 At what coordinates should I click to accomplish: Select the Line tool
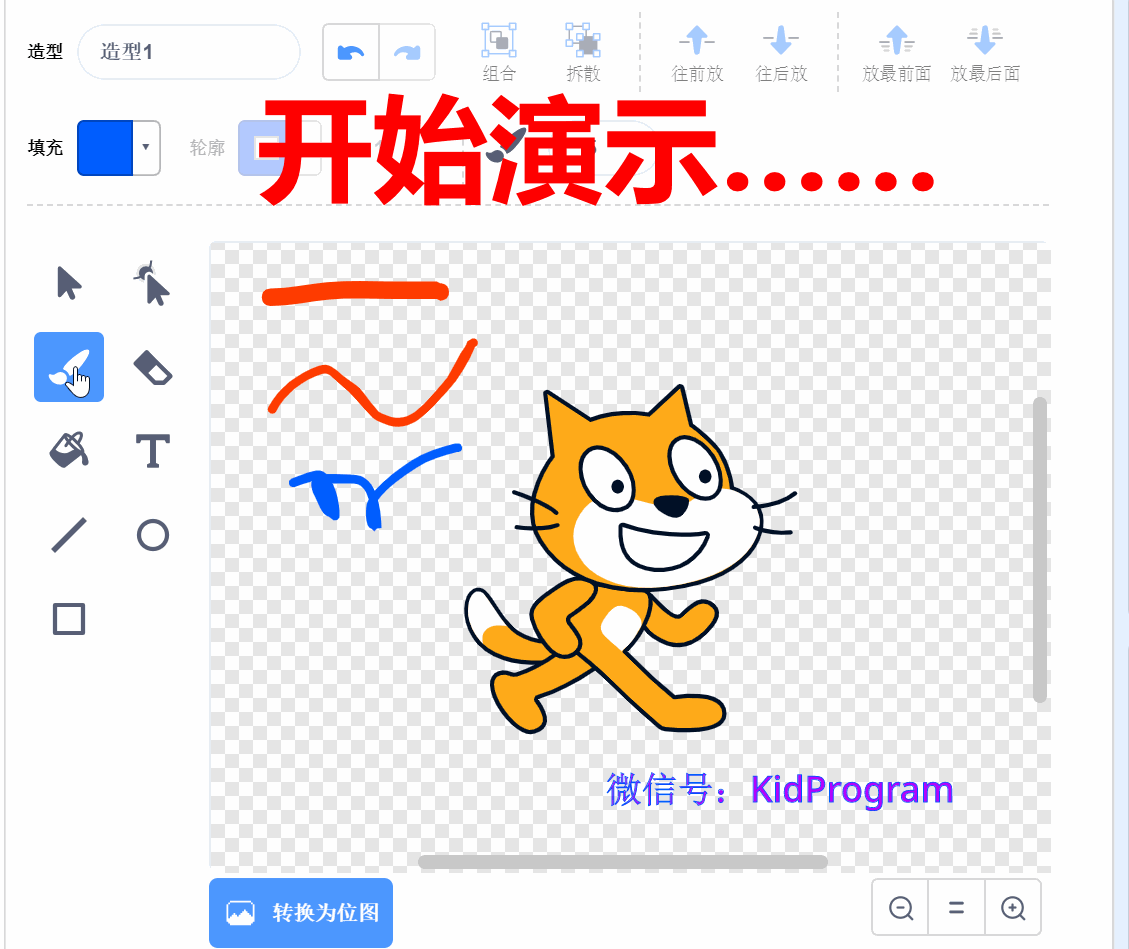point(69,535)
